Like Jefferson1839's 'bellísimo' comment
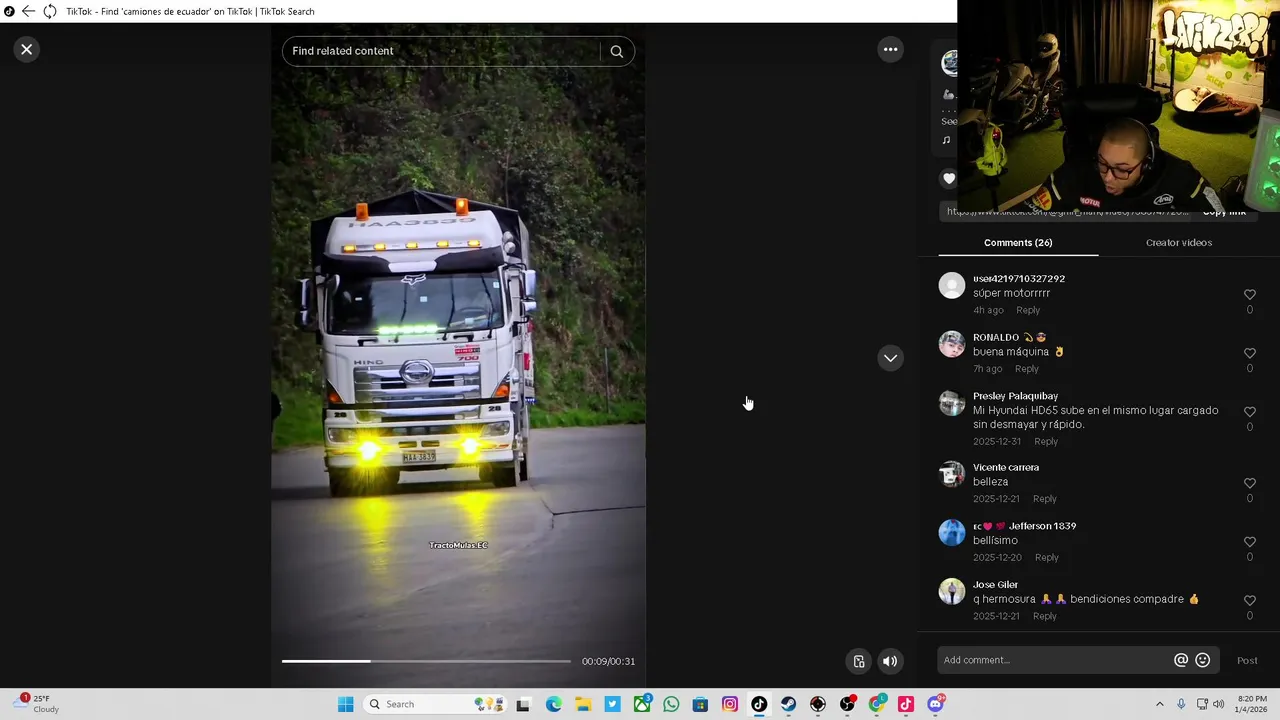Image resolution: width=1280 pixels, height=720 pixels. click(1249, 542)
